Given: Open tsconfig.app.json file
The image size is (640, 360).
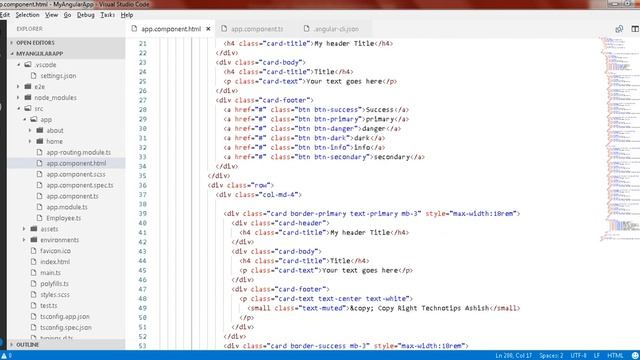Looking at the screenshot, I should pos(64,317).
